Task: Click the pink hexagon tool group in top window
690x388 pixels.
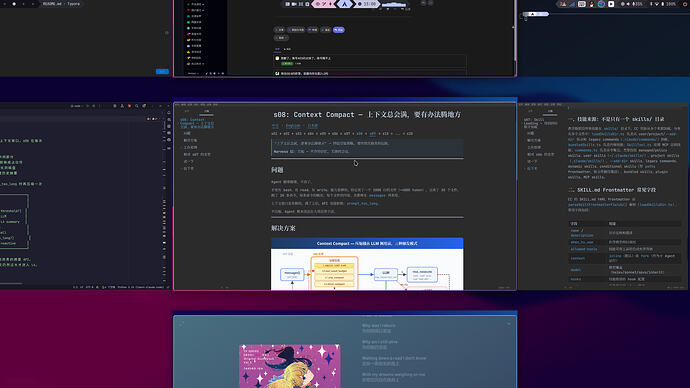Action: click(x=323, y=4)
